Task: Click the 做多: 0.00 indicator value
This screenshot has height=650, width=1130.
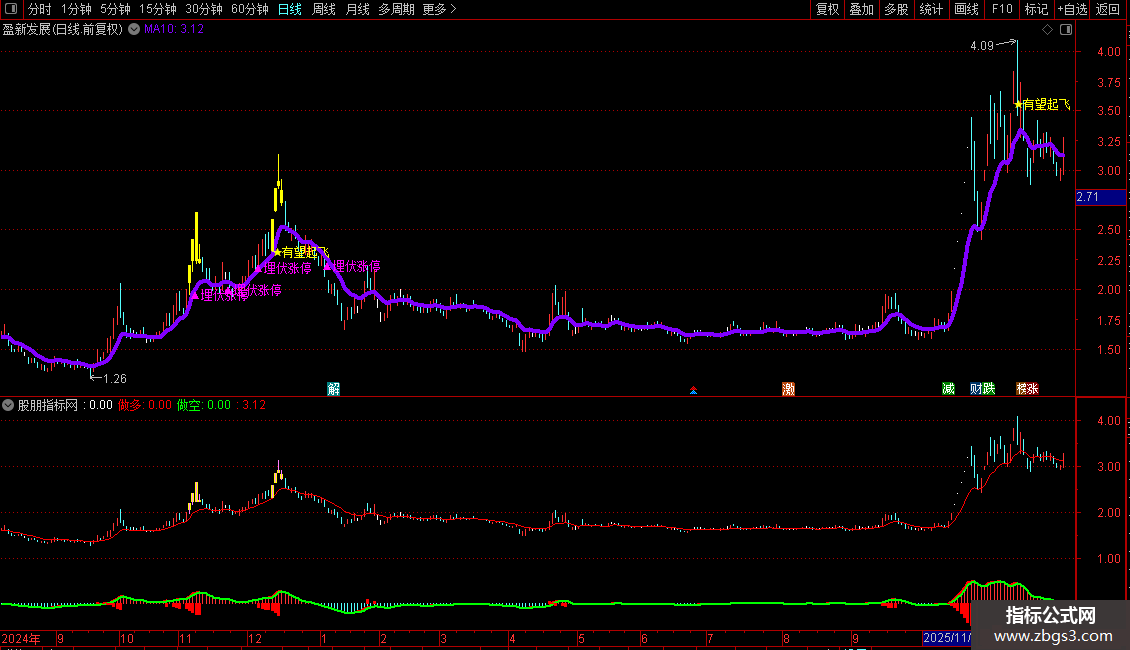Action: click(145, 405)
